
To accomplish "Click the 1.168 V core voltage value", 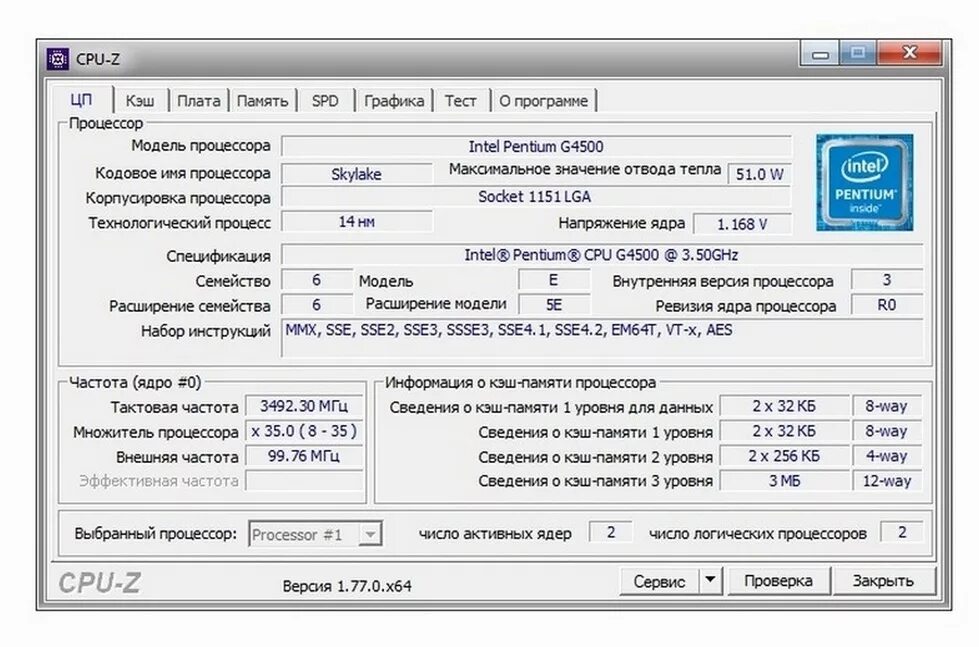I will point(742,224).
